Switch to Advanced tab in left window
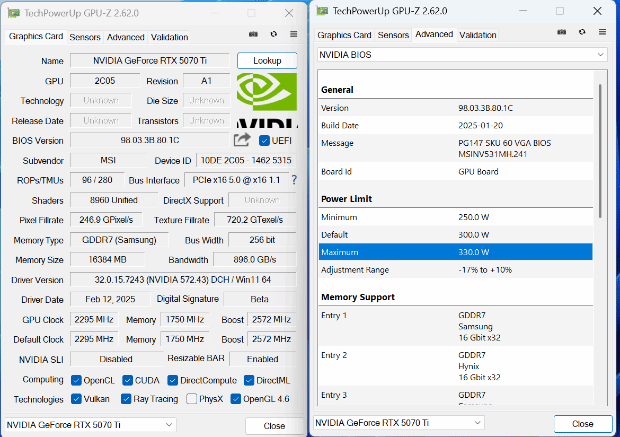 [125, 37]
